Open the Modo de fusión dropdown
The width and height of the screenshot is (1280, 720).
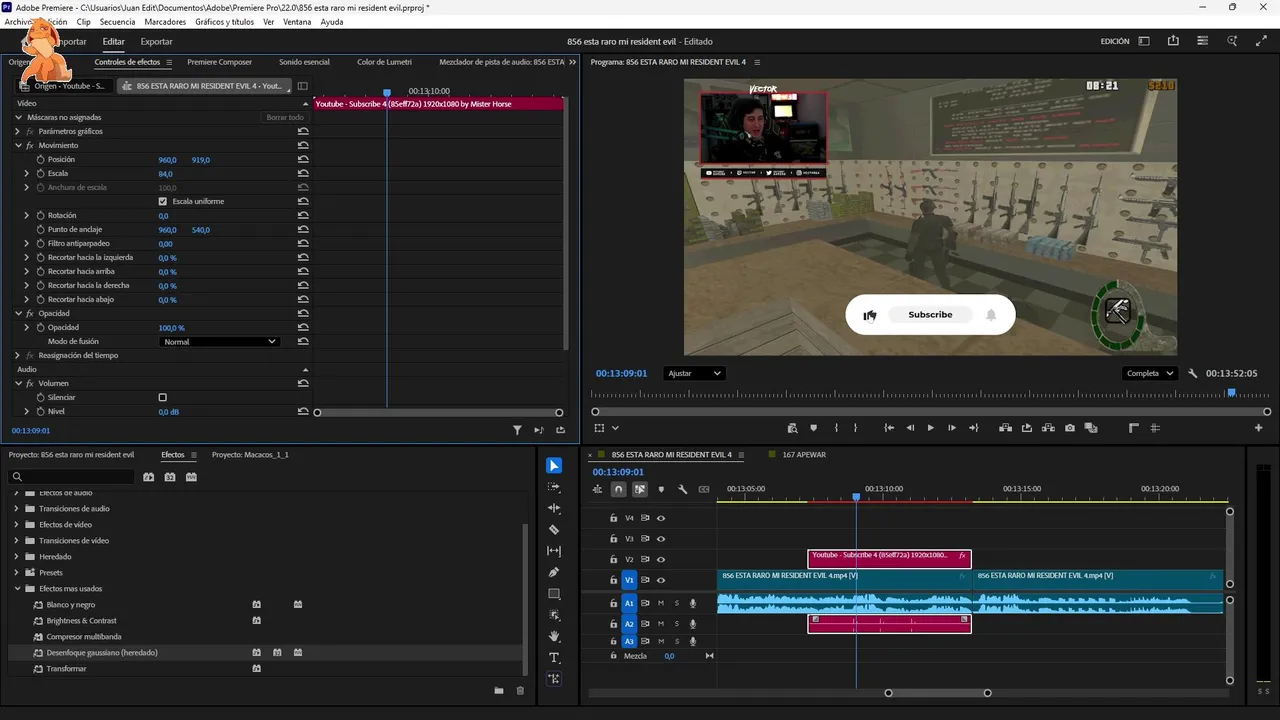[x=219, y=342]
